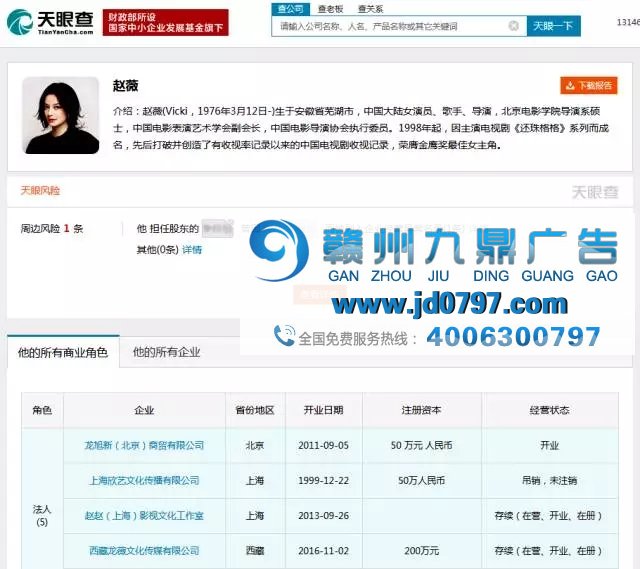
Task: Open the profile photo of 赵薇
Action: [60, 116]
